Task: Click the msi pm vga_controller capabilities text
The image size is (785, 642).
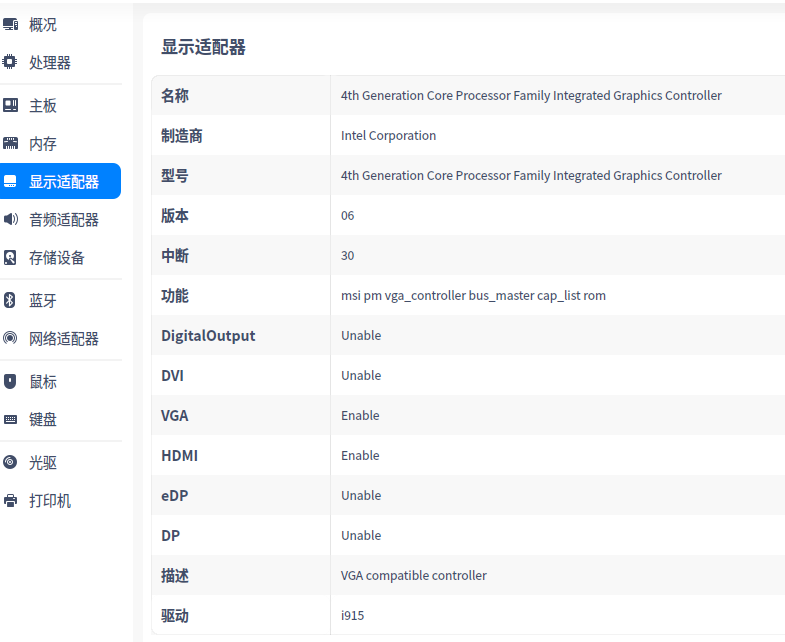Action: (x=473, y=295)
